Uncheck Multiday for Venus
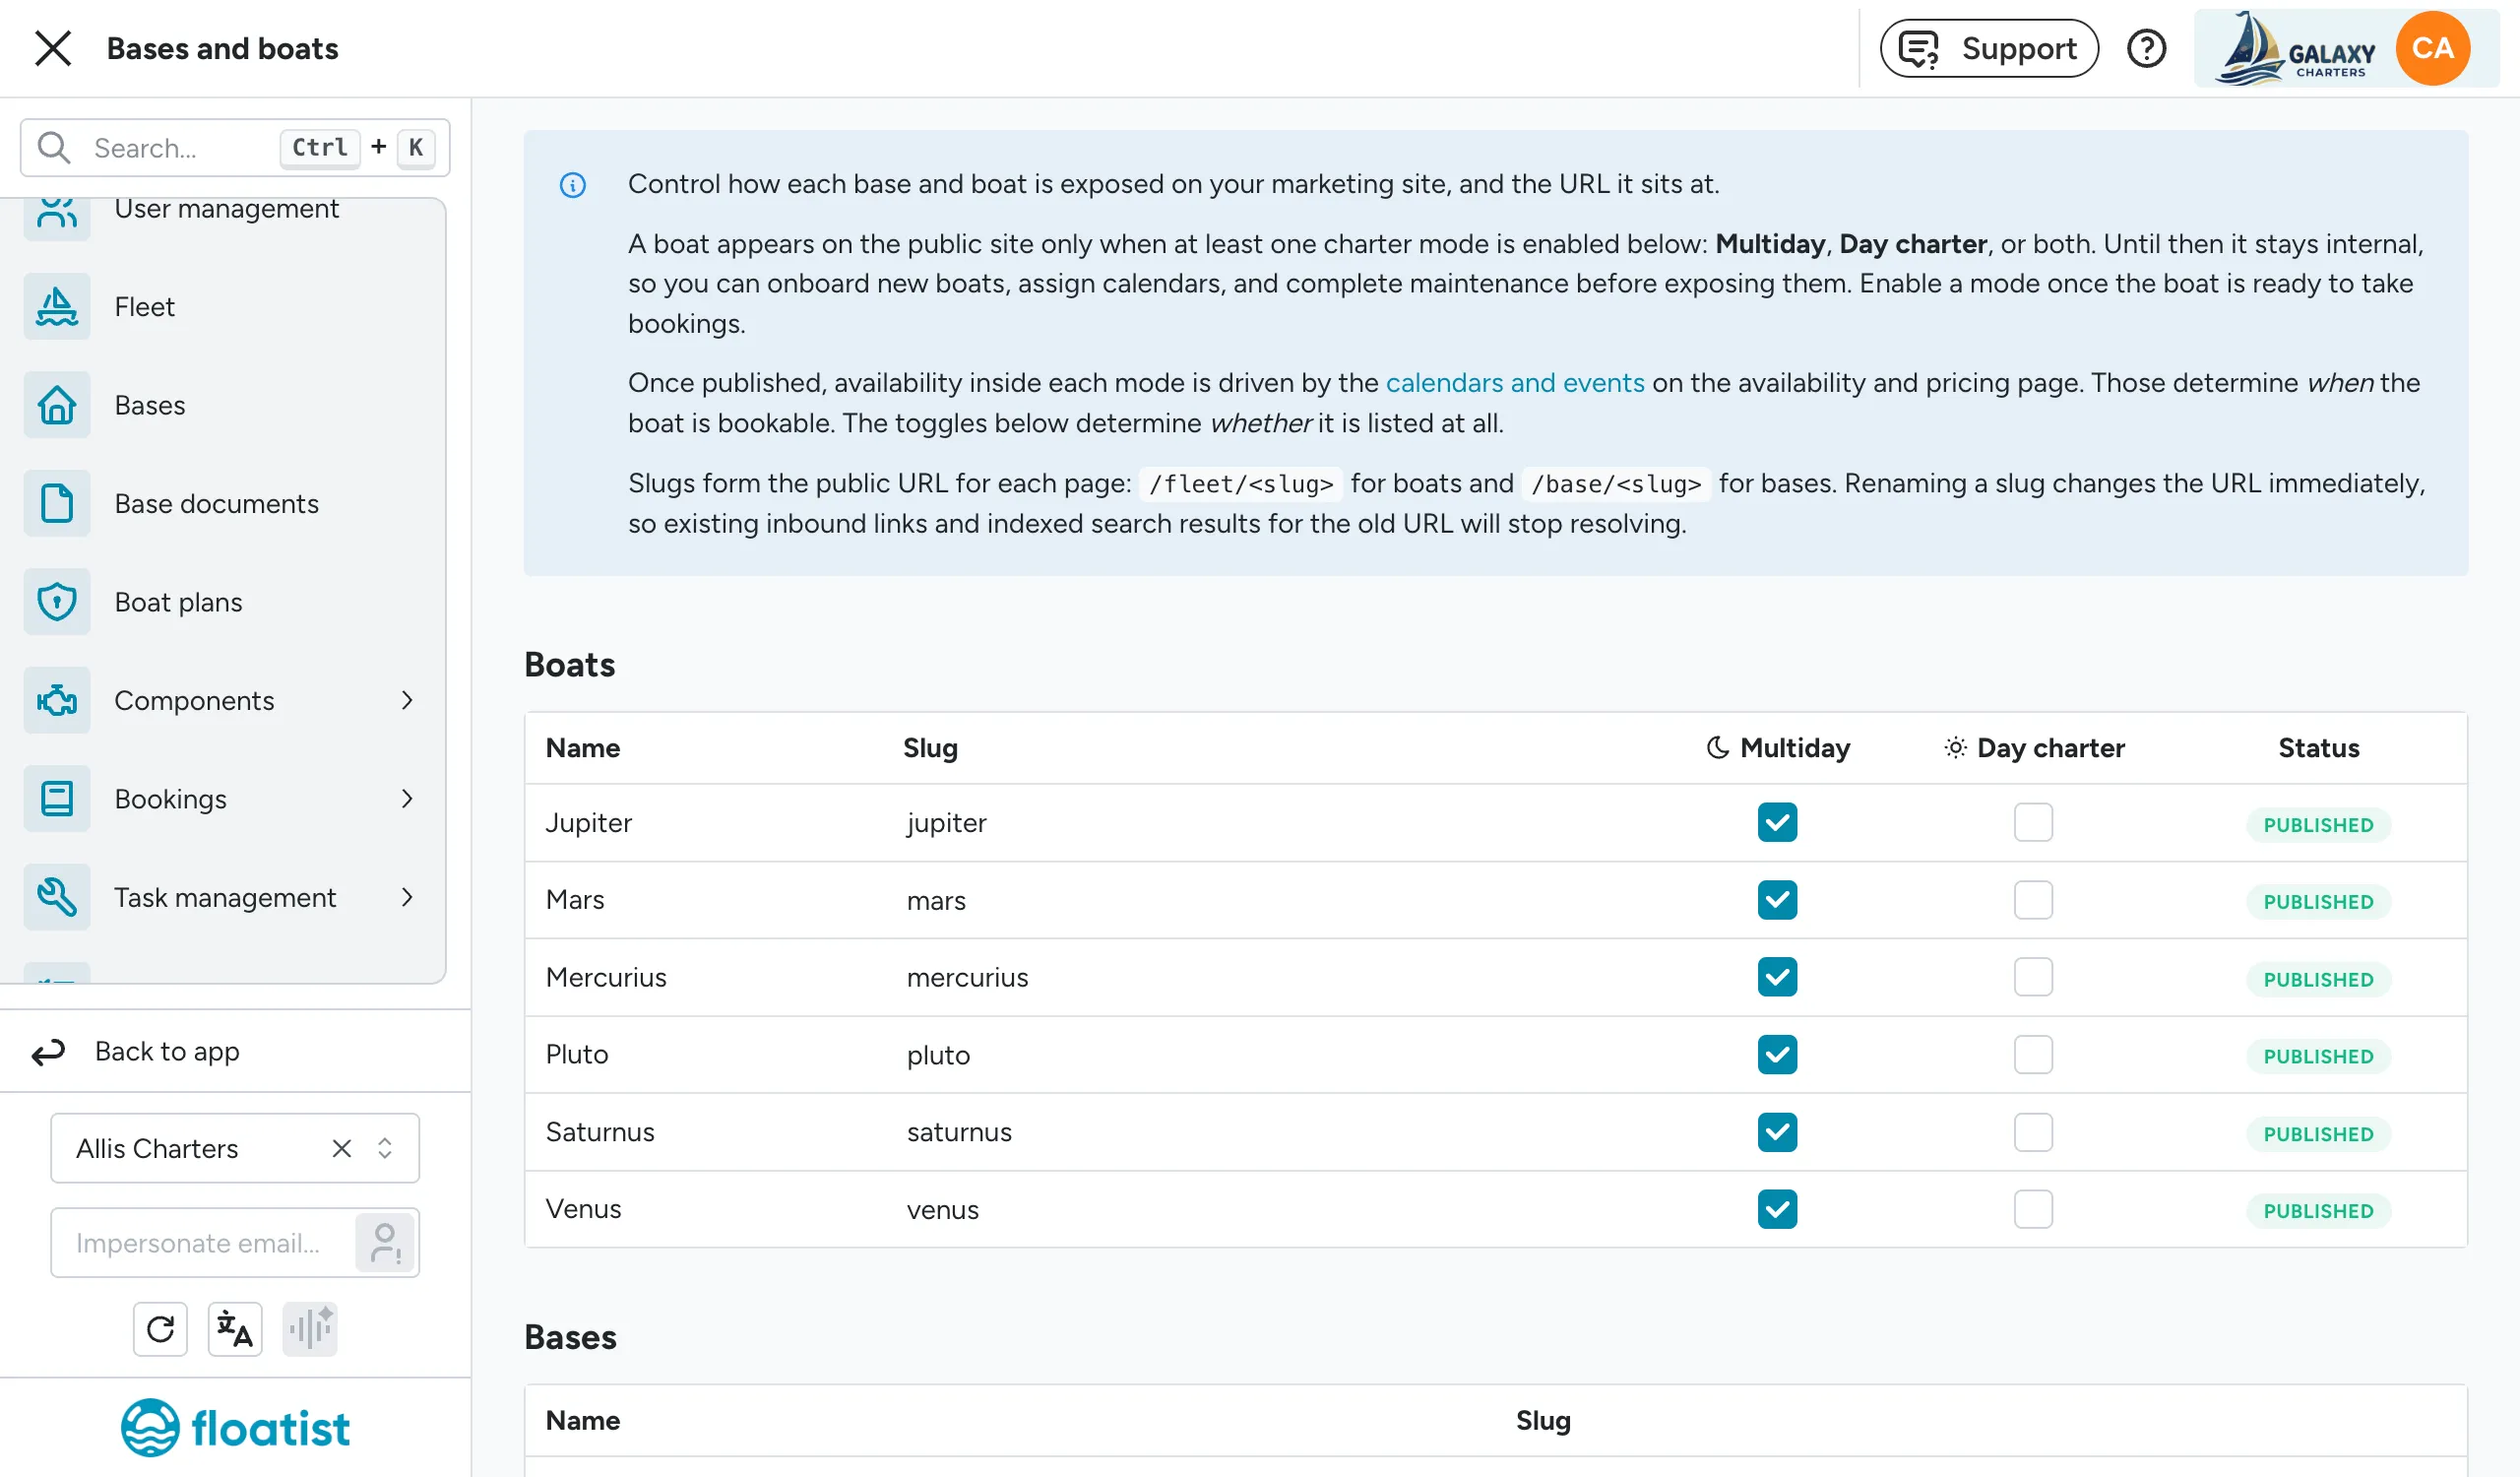This screenshot has height=1477, width=2520. [x=1777, y=1209]
